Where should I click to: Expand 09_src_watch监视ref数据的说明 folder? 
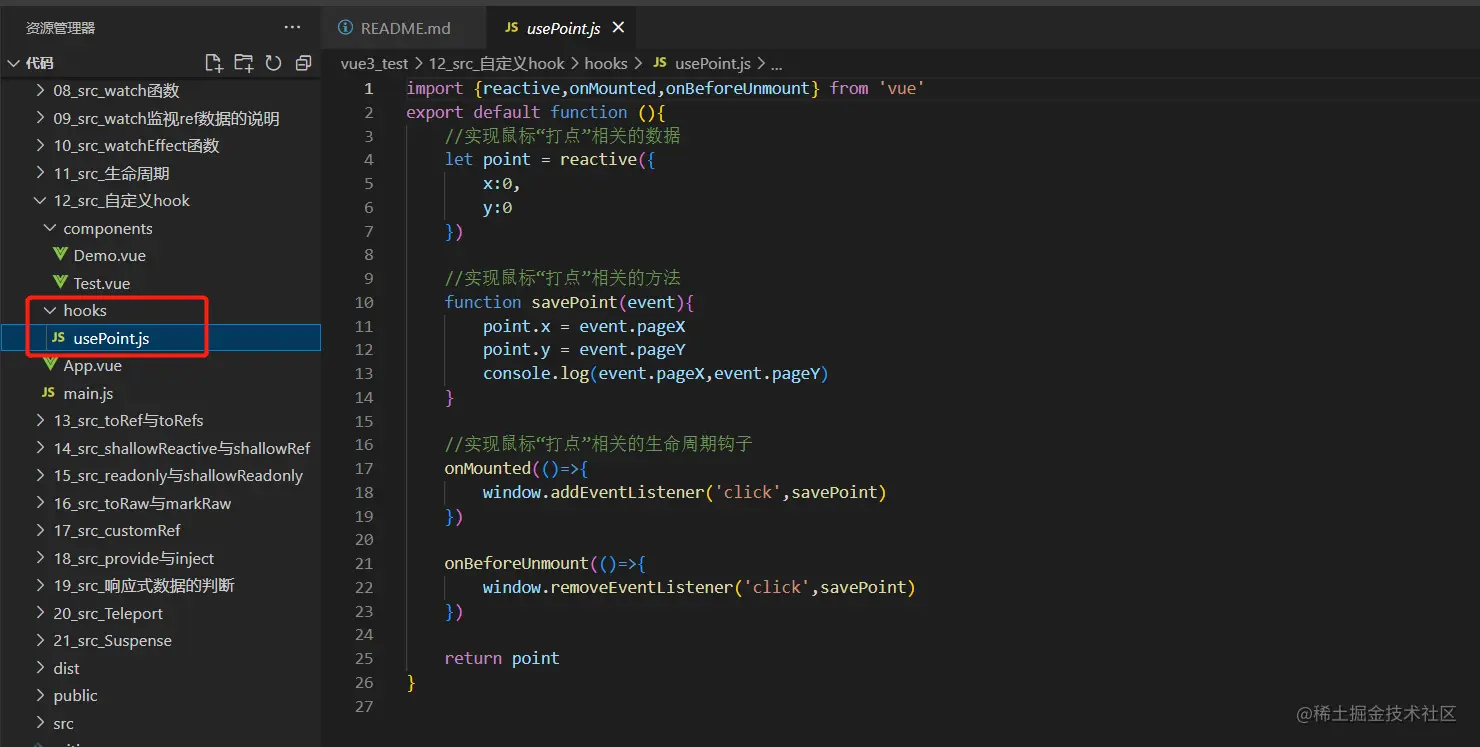(x=40, y=118)
